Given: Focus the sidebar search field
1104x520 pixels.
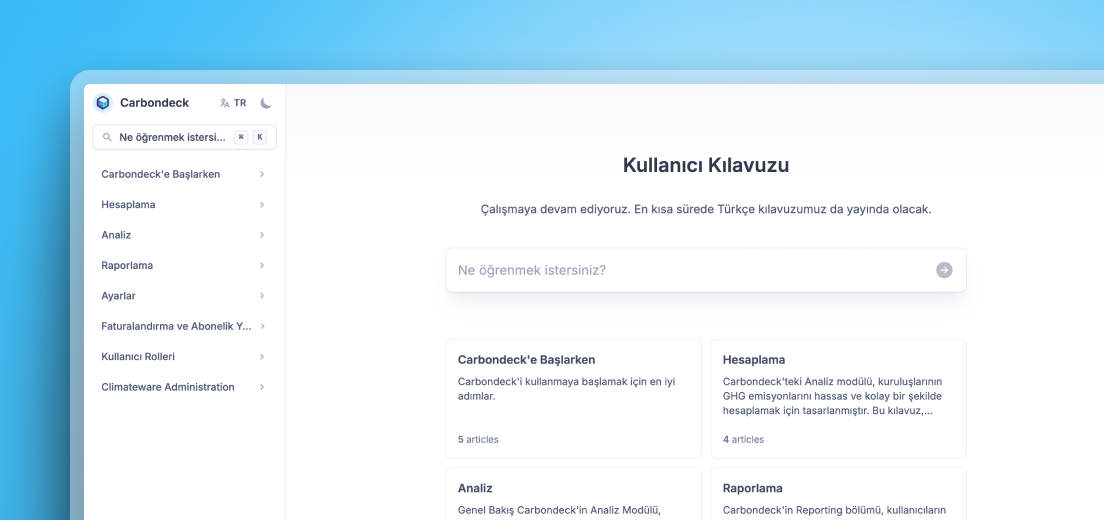Looking at the screenshot, I should pos(184,137).
